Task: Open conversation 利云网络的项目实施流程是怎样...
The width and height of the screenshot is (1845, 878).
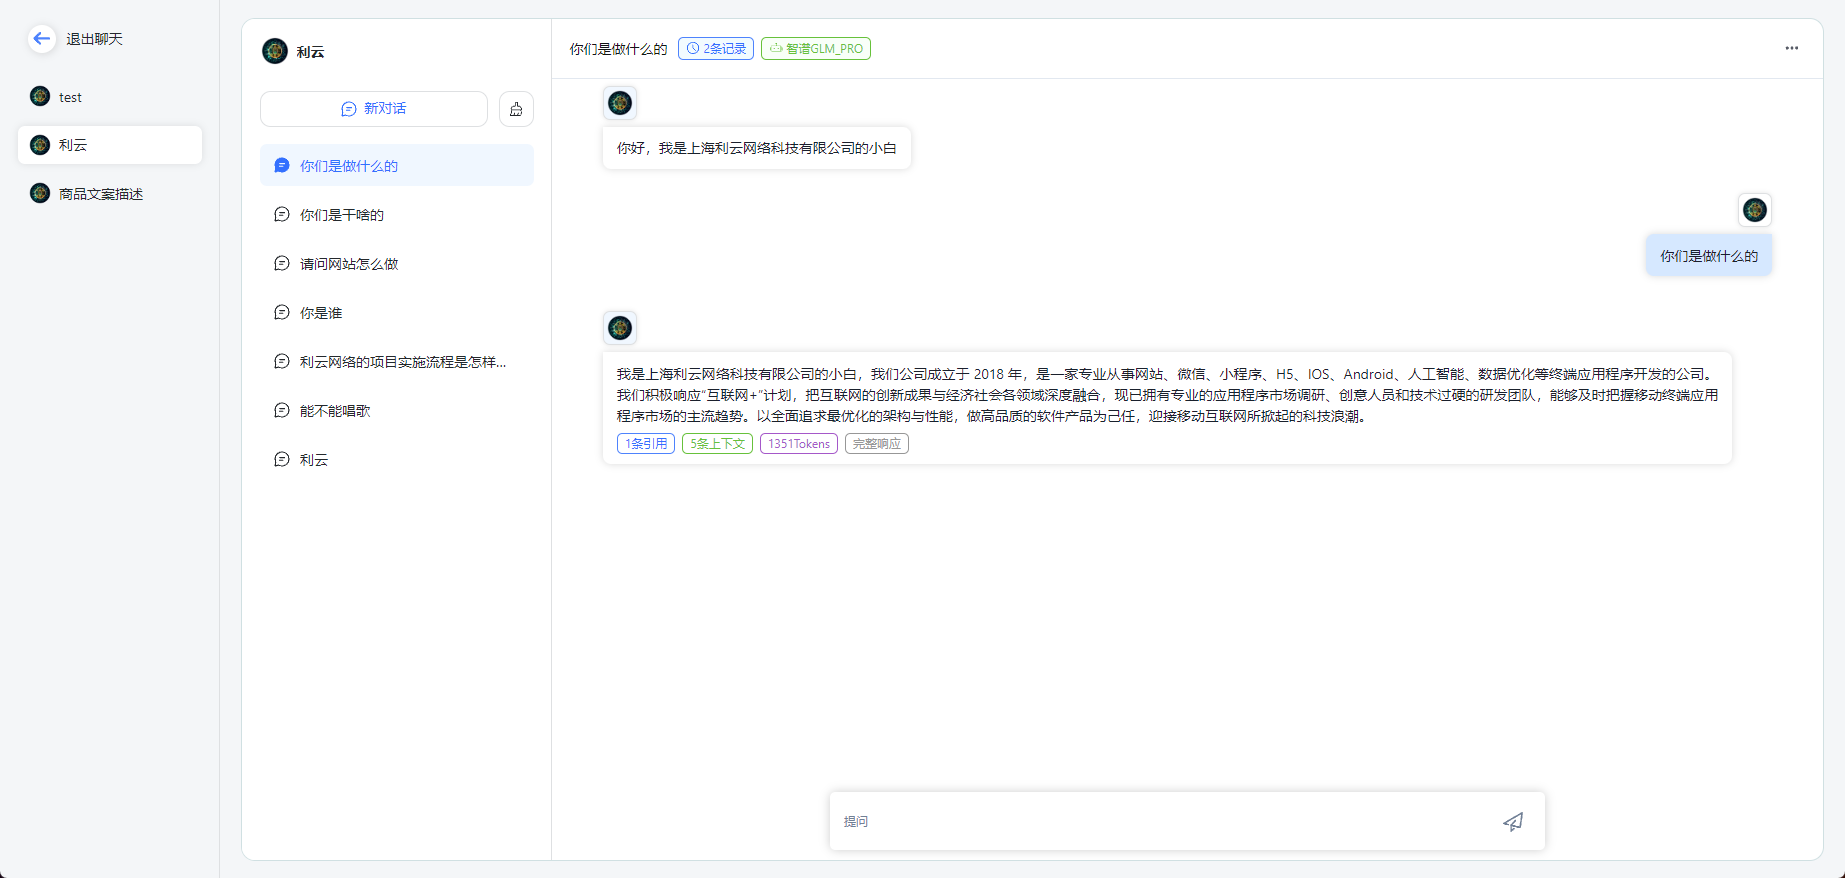Action: point(397,361)
